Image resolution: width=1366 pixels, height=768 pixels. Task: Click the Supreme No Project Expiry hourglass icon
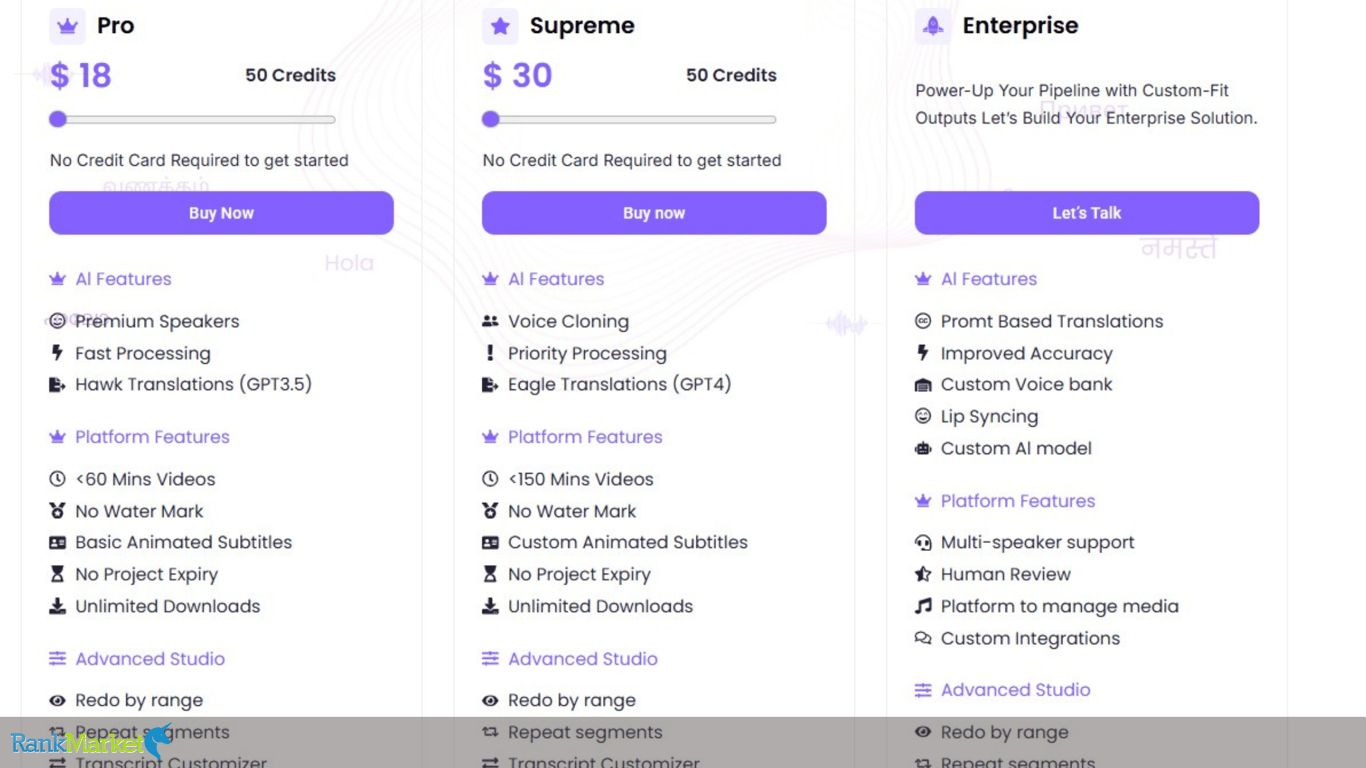(490, 574)
